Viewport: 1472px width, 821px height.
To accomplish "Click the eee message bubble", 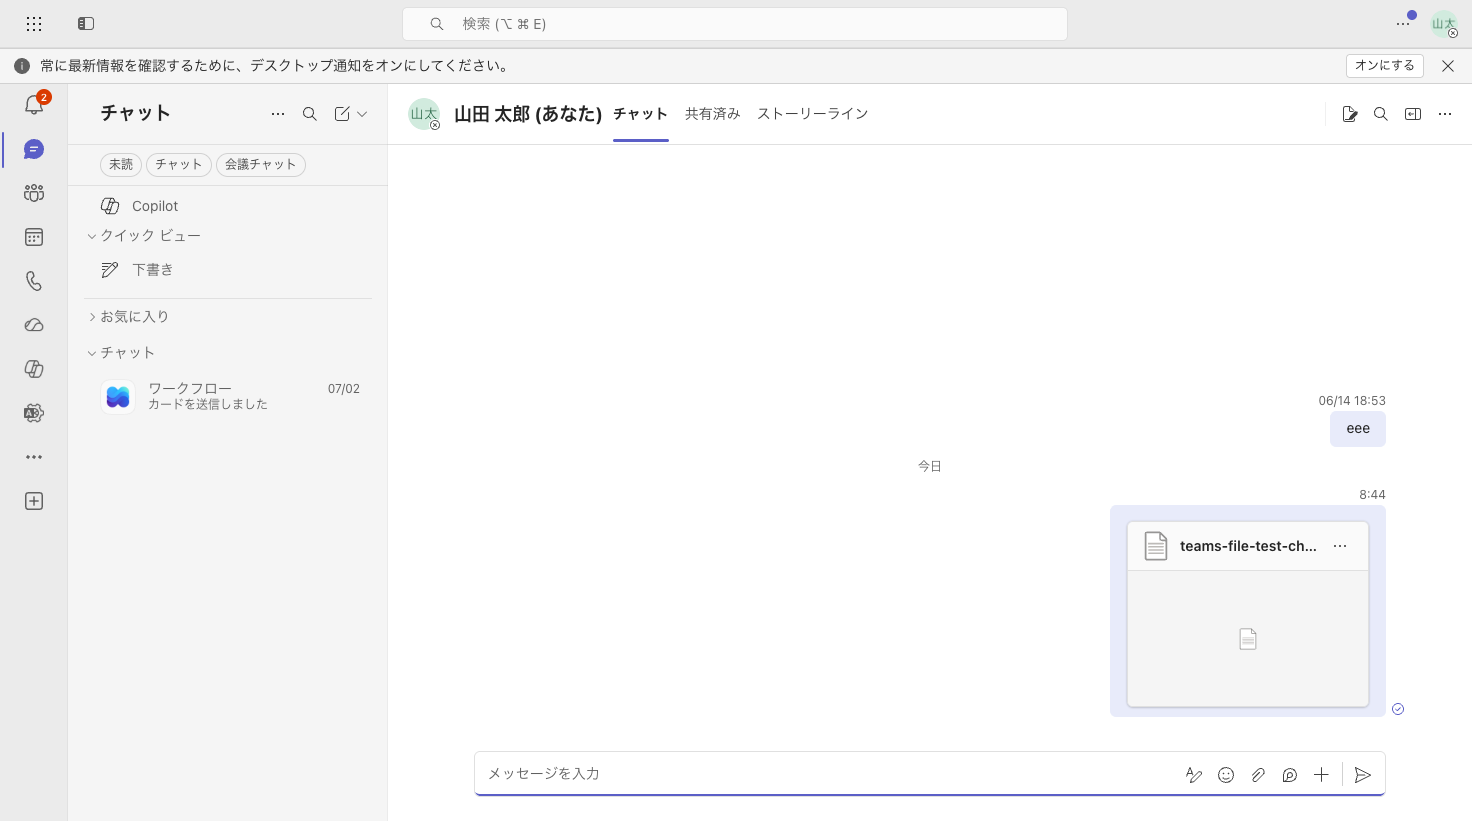I will coord(1358,429).
